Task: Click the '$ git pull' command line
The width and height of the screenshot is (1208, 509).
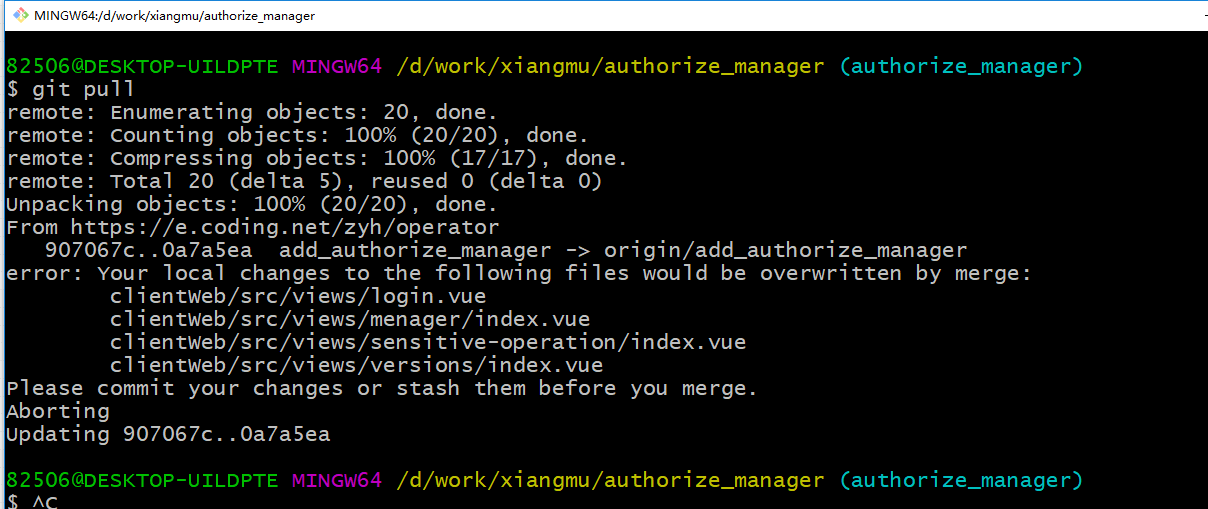Action: click(71, 90)
